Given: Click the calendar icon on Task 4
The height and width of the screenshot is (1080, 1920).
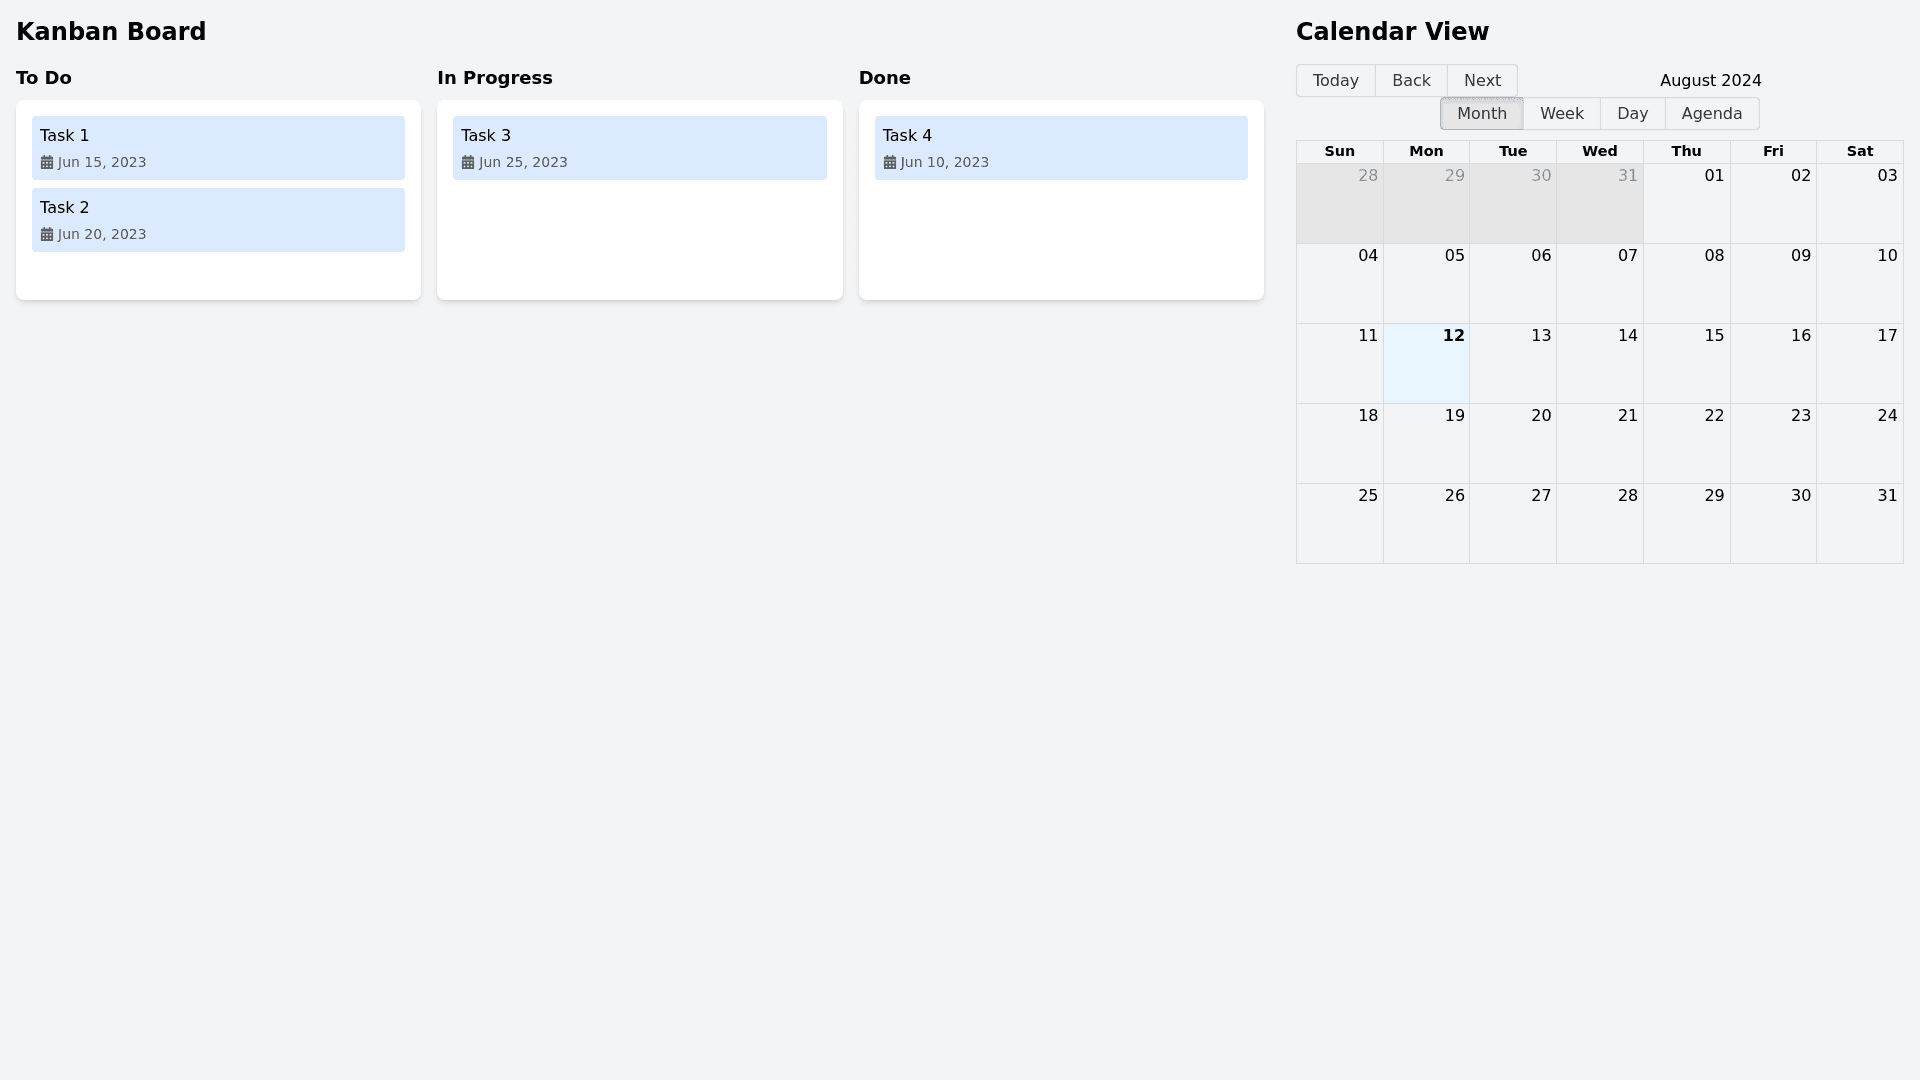Looking at the screenshot, I should coord(890,162).
